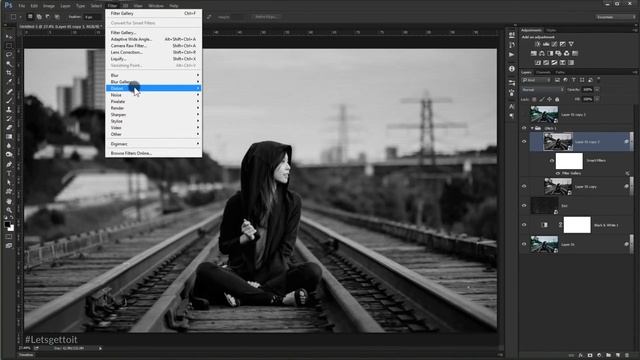The height and width of the screenshot is (360, 640).
Task: Switch to the Paths tab
Action: [560, 72]
